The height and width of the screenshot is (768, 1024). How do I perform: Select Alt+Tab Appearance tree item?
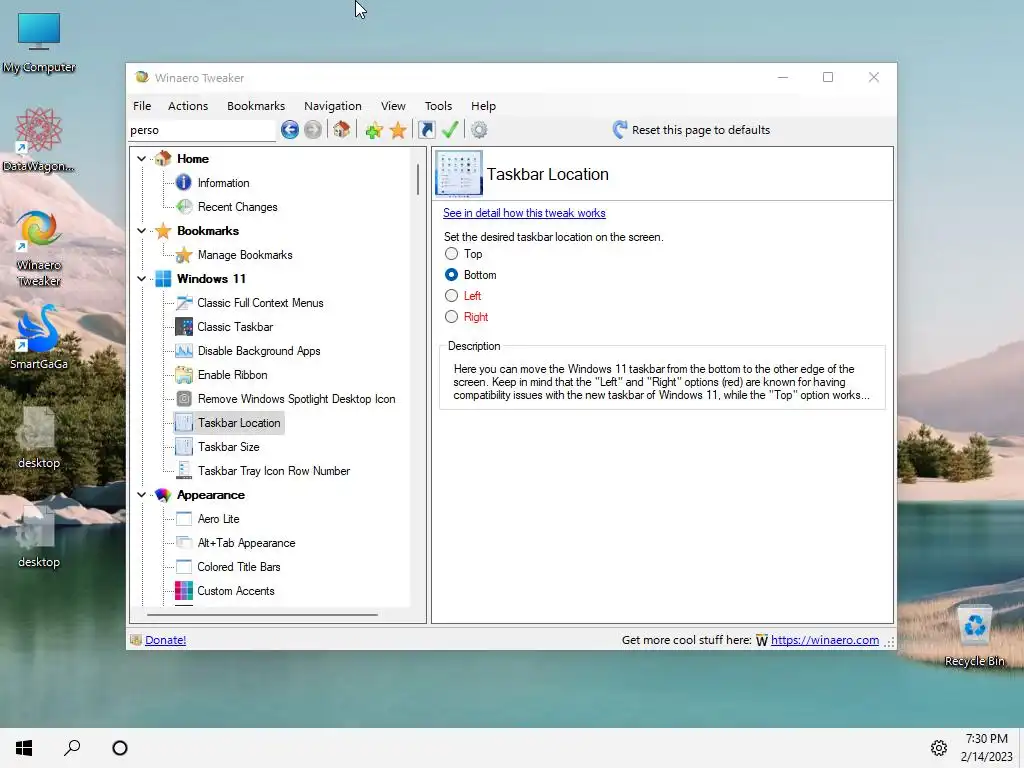[246, 543]
